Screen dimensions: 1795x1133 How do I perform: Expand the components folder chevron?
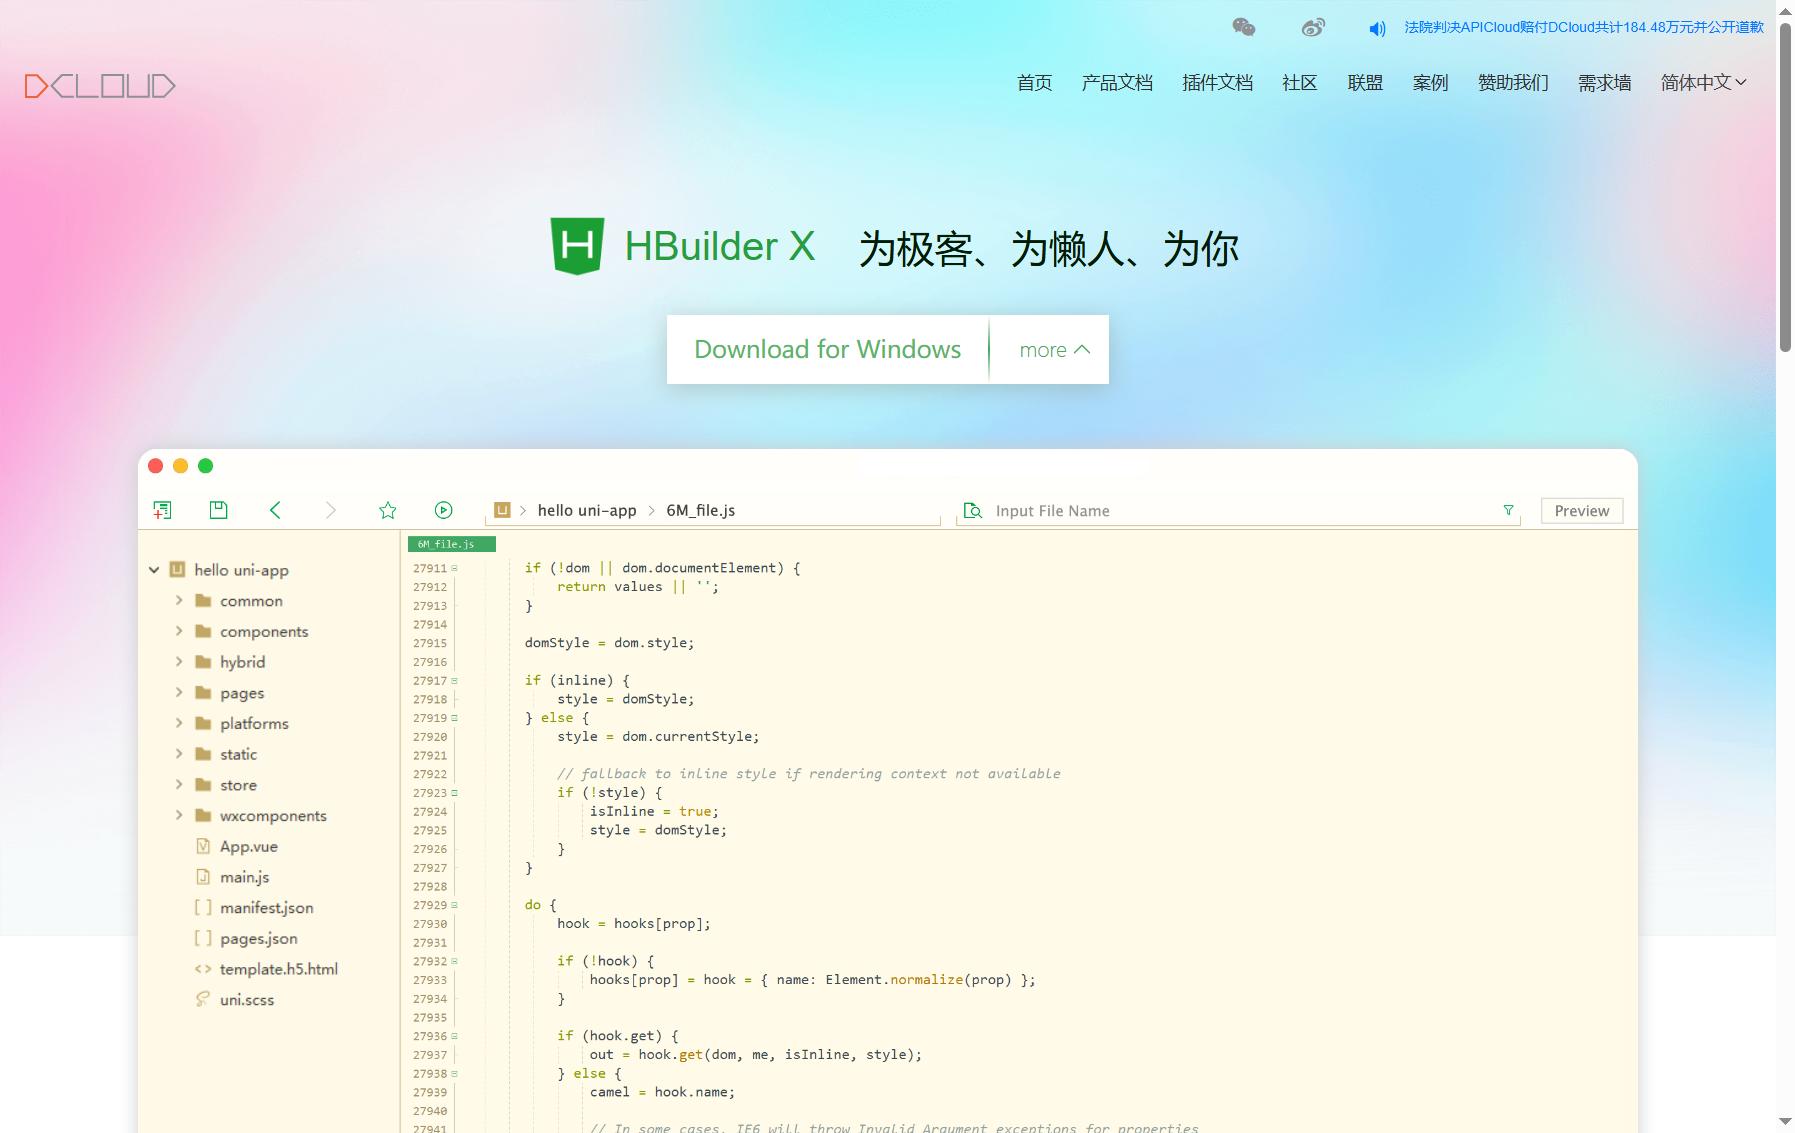tap(179, 631)
